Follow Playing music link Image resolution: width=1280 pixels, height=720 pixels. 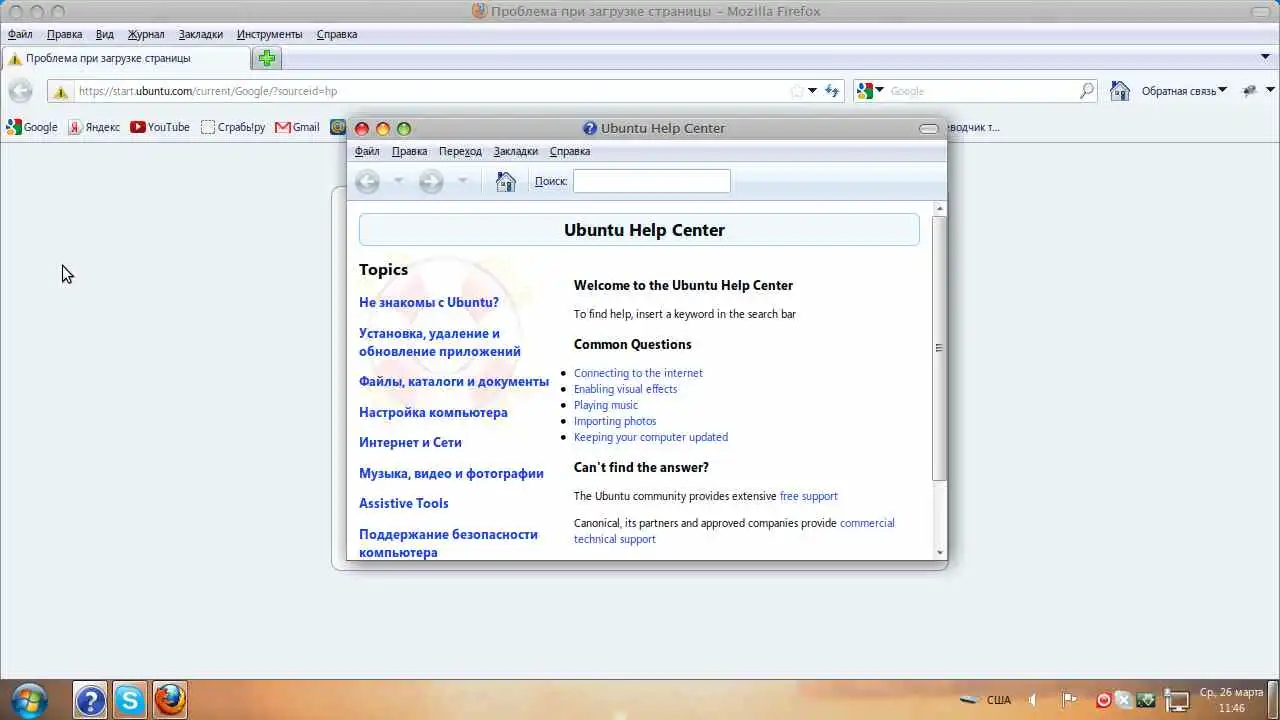click(x=606, y=405)
